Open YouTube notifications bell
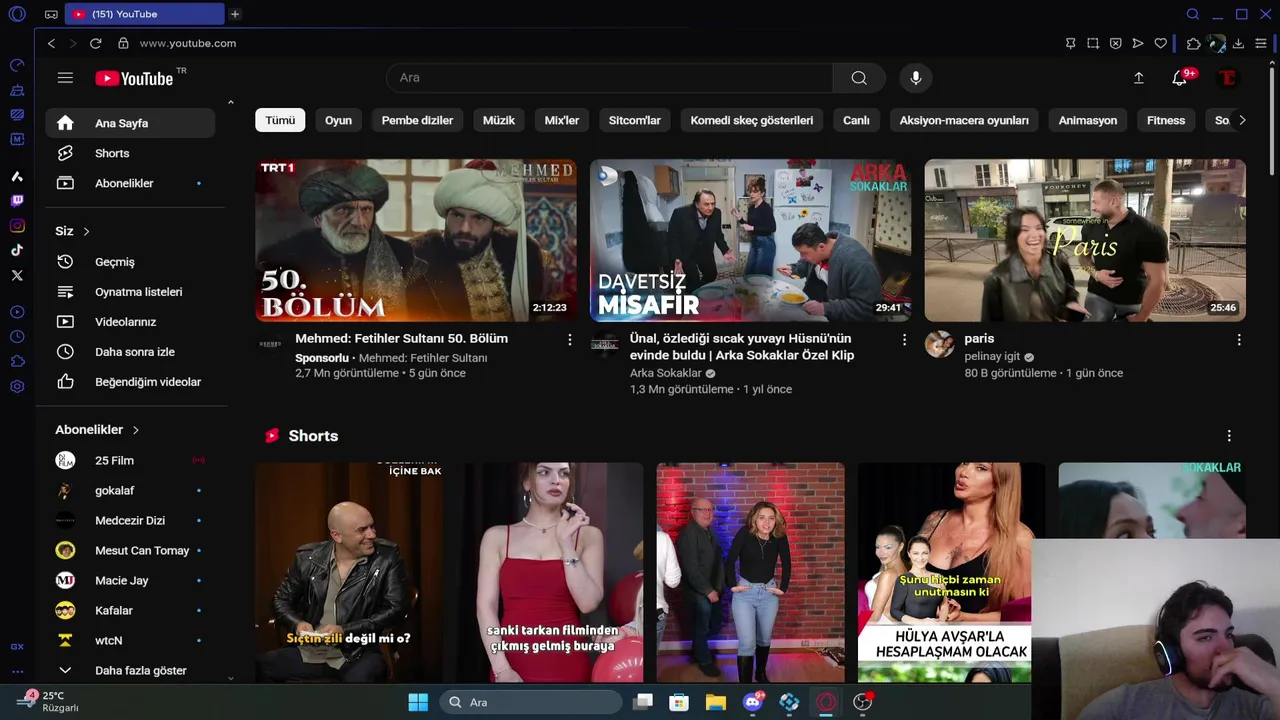 point(1180,78)
